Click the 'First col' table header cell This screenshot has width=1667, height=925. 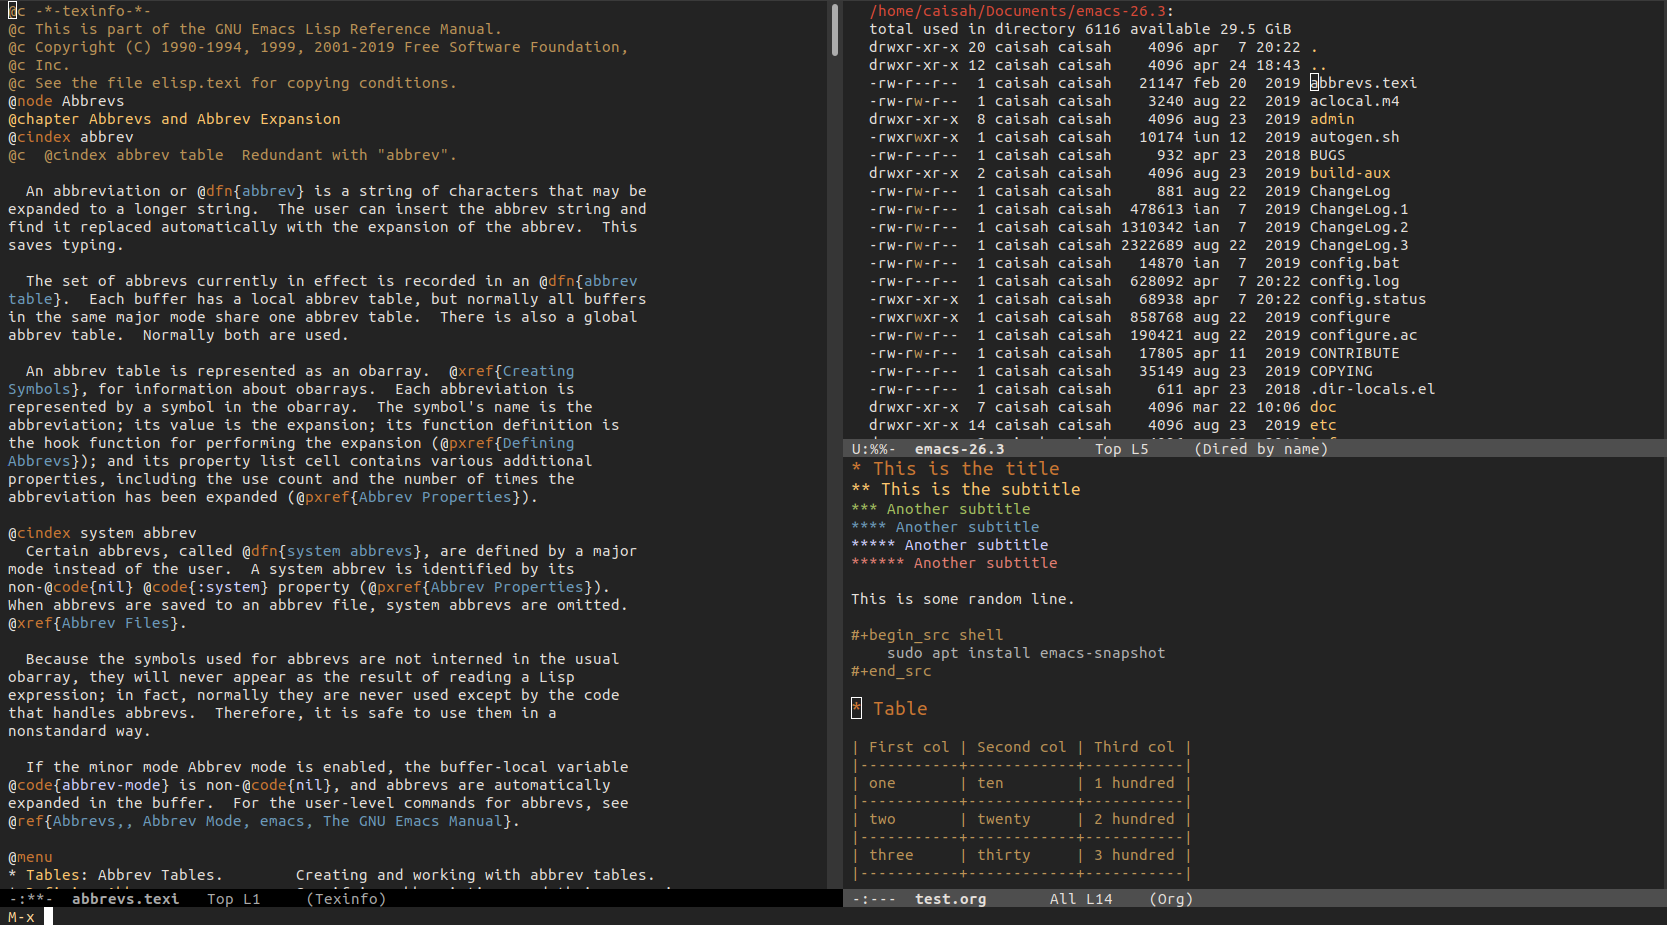tap(909, 747)
